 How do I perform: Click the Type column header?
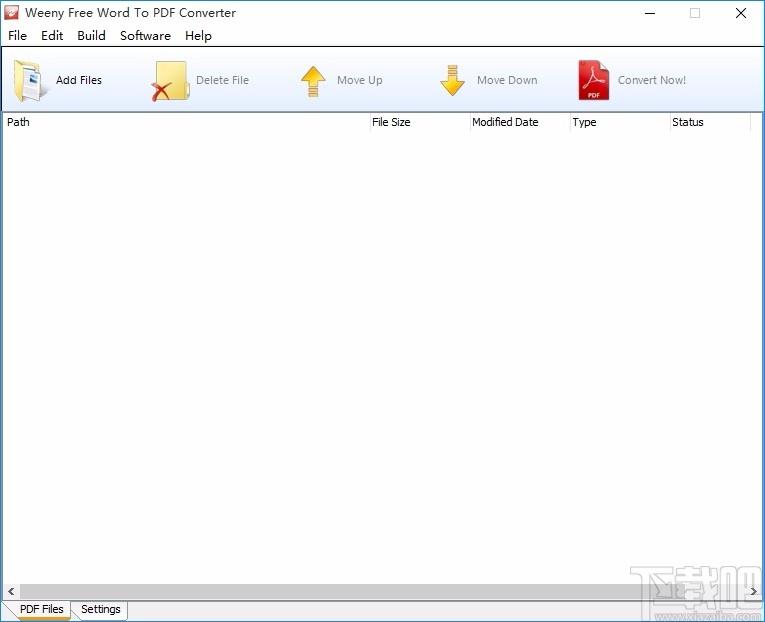[619, 122]
